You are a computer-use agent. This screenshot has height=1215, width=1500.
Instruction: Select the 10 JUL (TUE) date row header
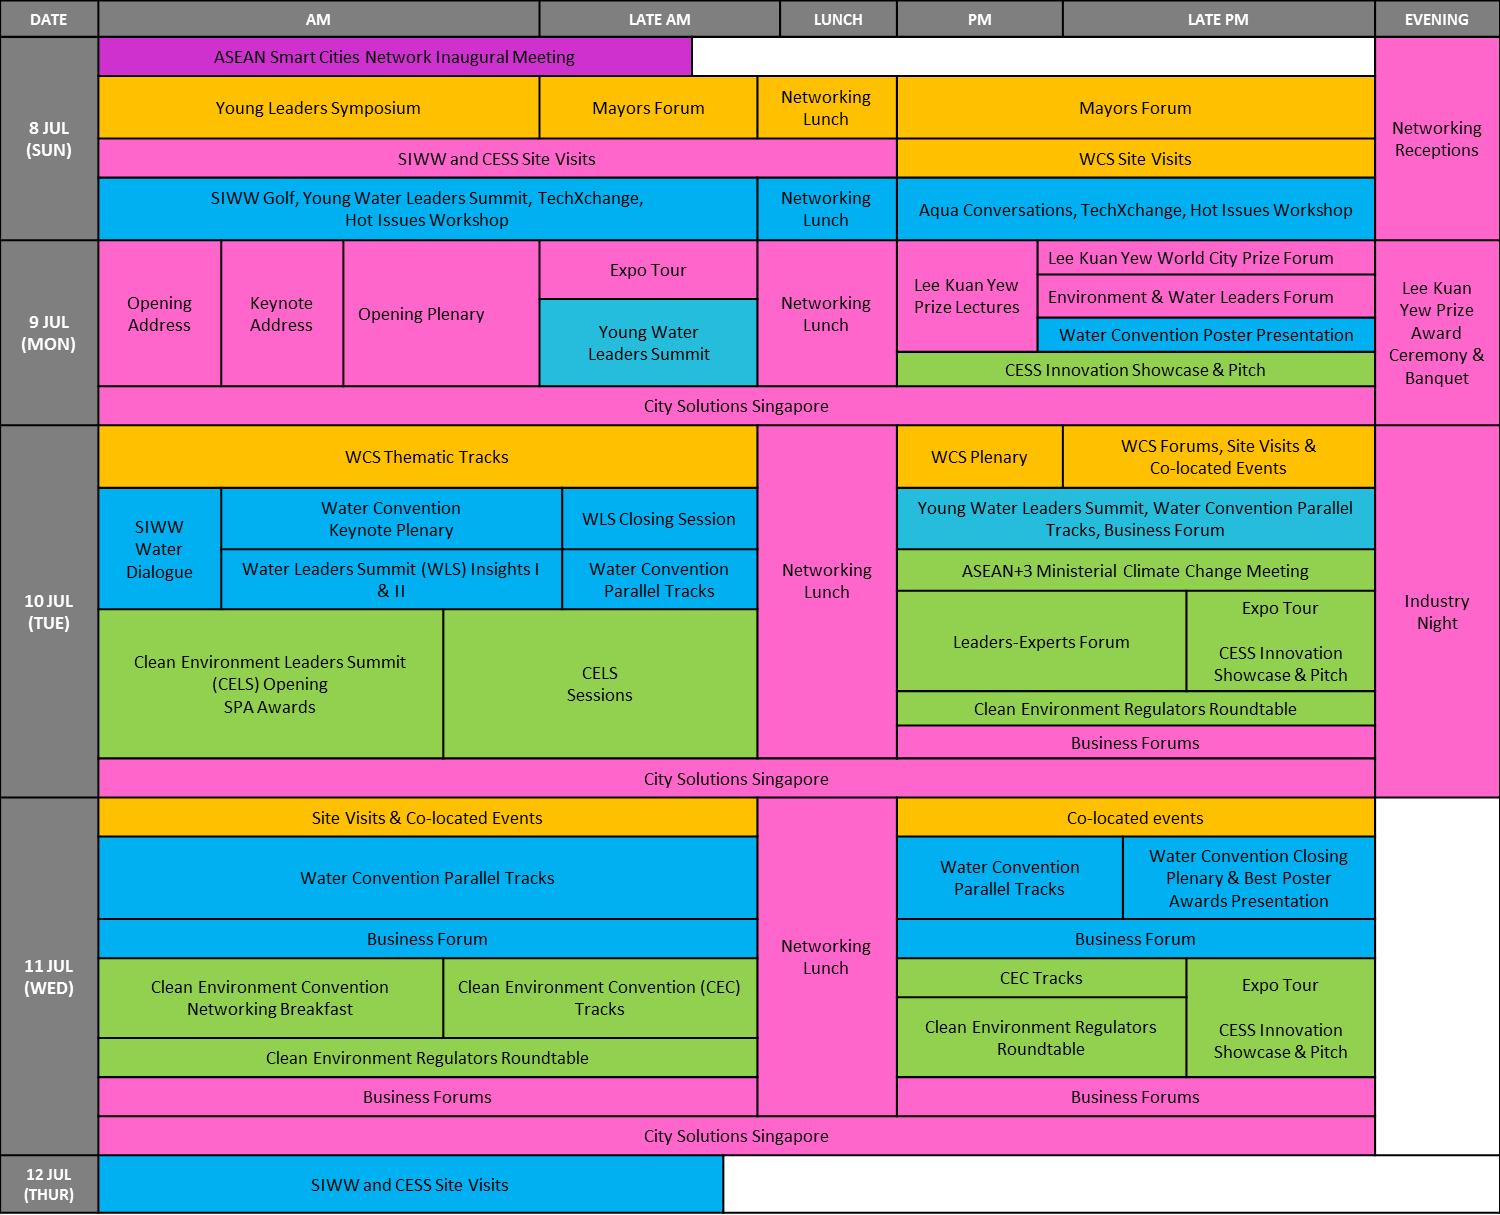49,612
